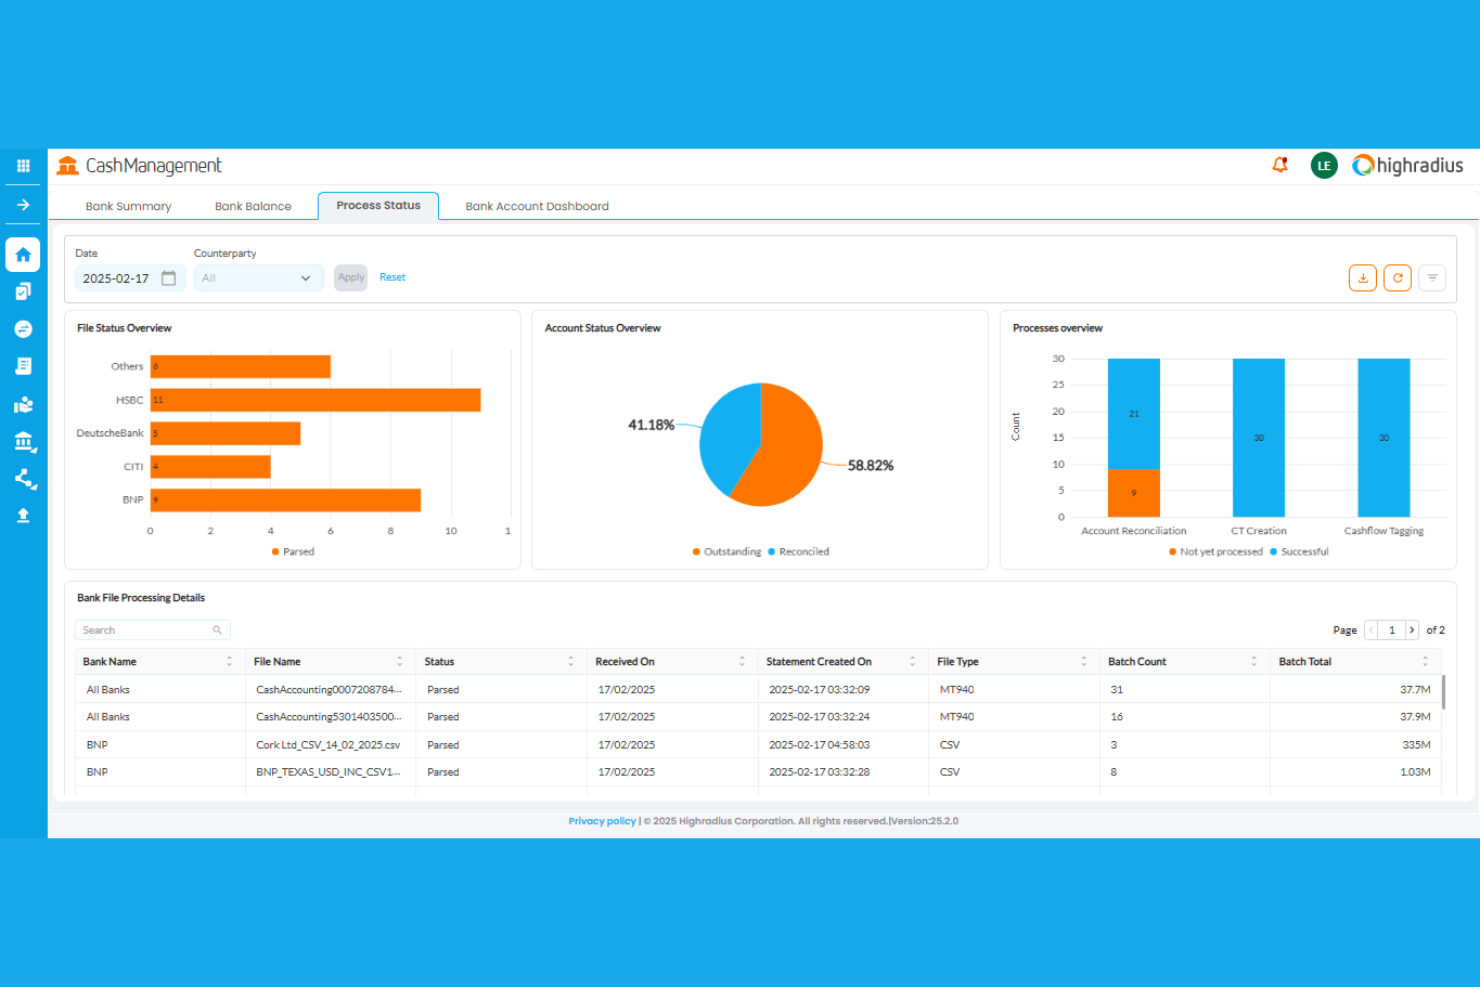Click the Reset link next to Apply
Image resolution: width=1480 pixels, height=987 pixels.
(x=392, y=277)
